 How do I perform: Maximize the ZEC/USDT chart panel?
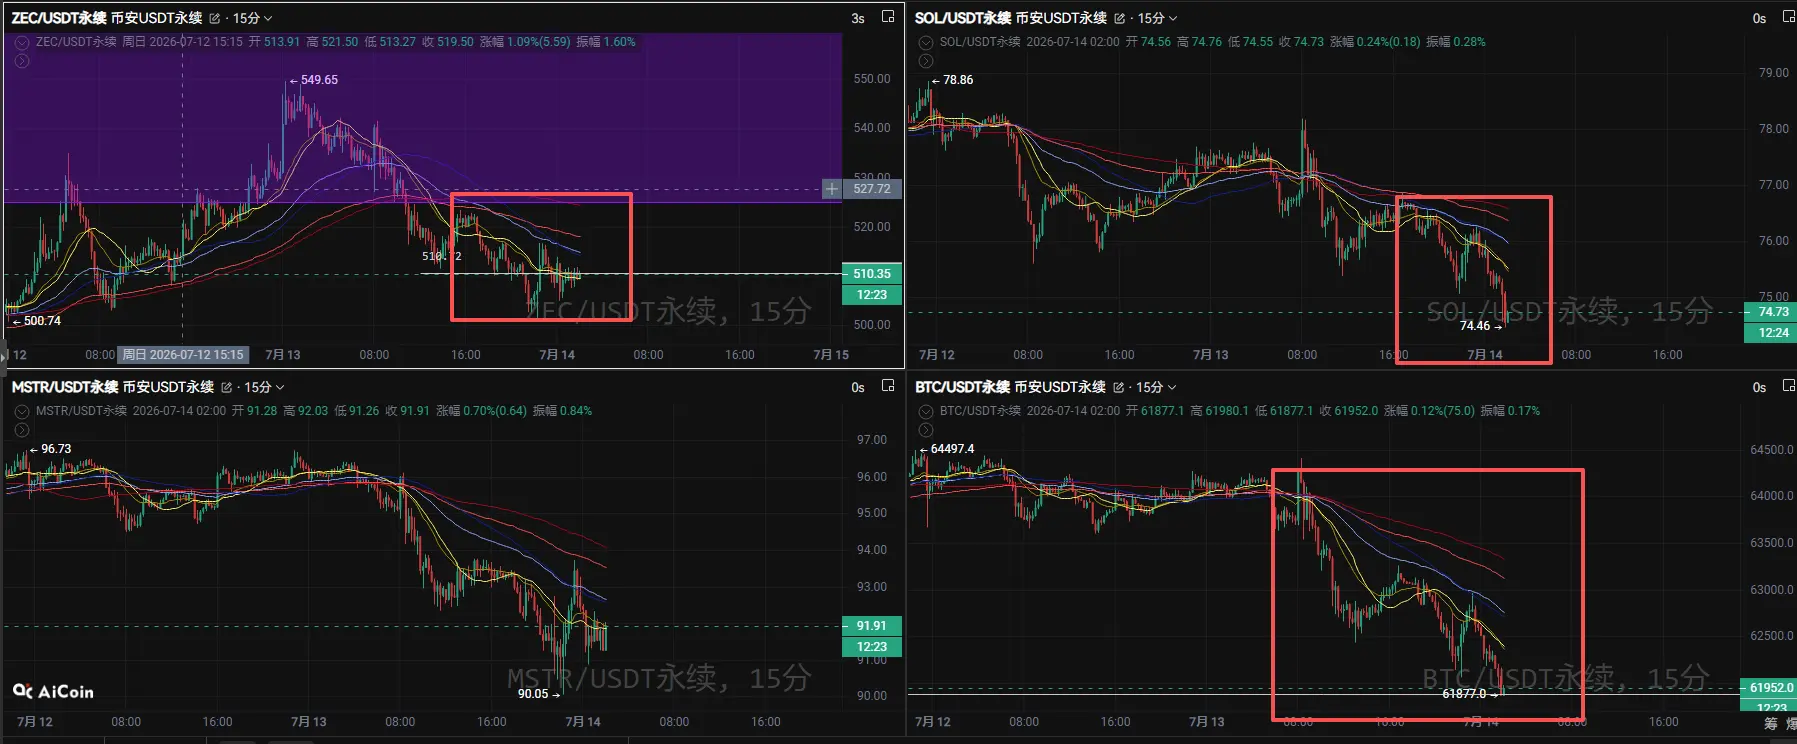point(888,17)
